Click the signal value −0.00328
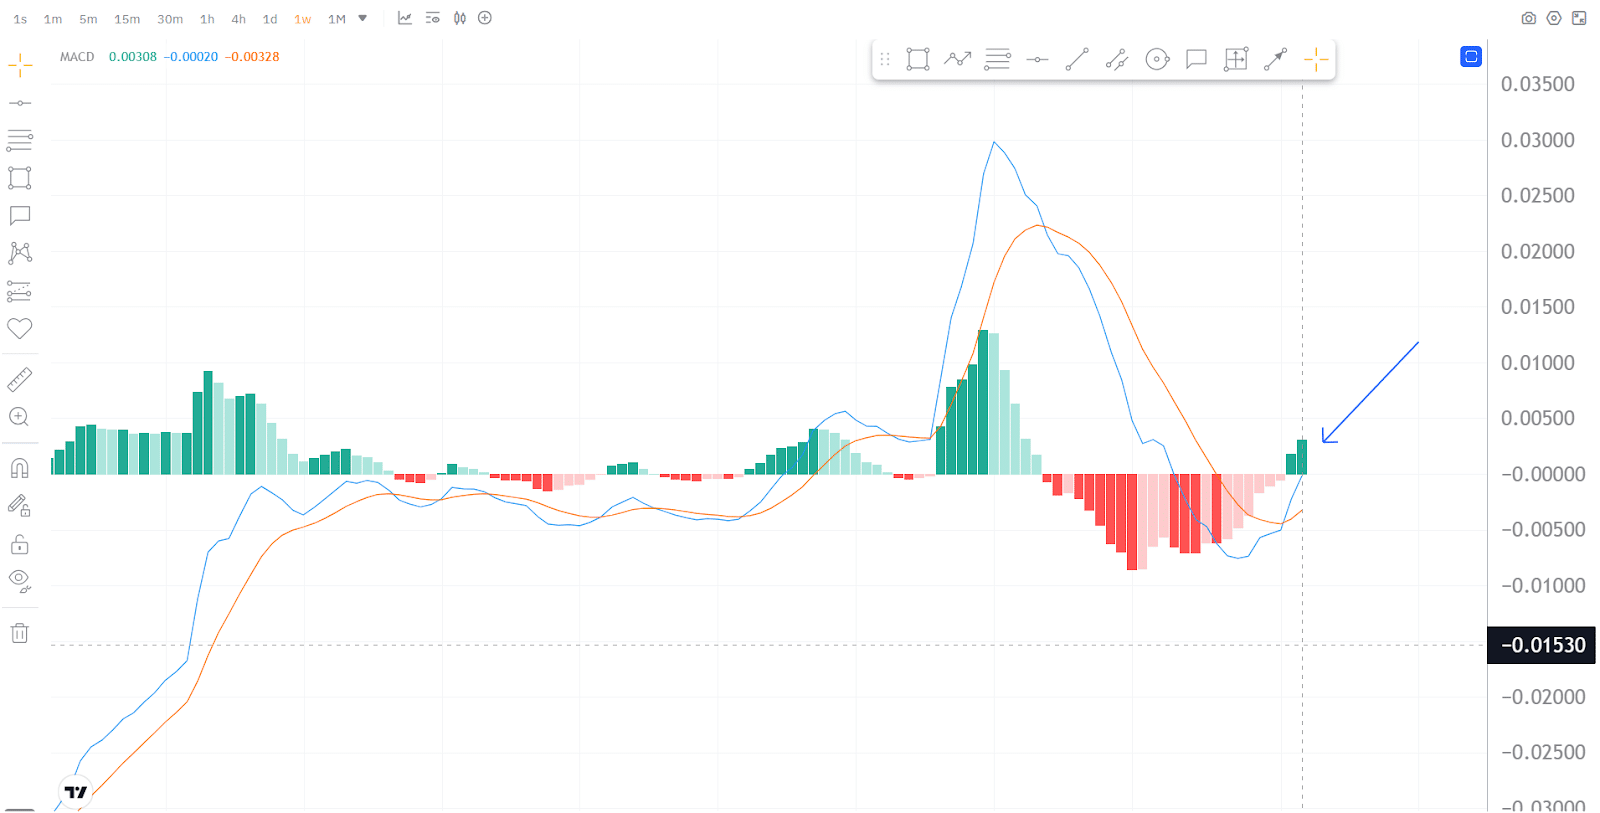The height and width of the screenshot is (813, 1600). (x=252, y=57)
